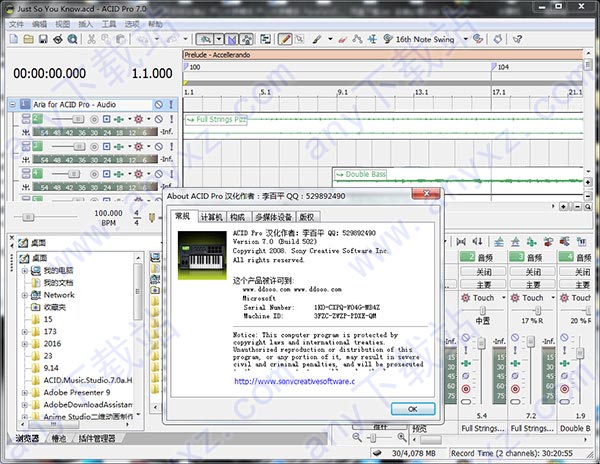Switch to the 多媒体设备 tab in the About dialog
Image resolution: width=600 pixels, height=464 pixels.
pos(274,217)
